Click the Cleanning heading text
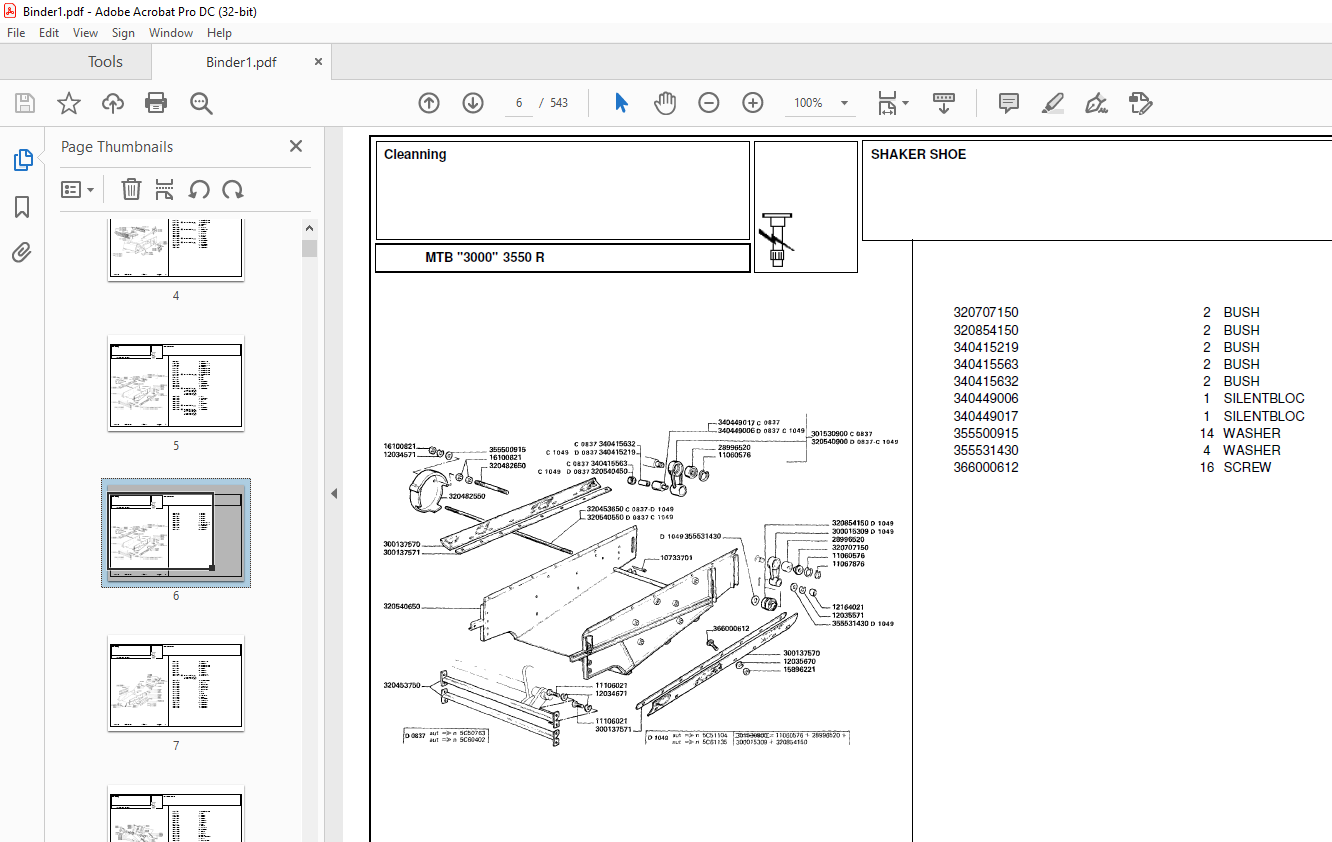This screenshot has height=842, width=1332. tap(415, 154)
